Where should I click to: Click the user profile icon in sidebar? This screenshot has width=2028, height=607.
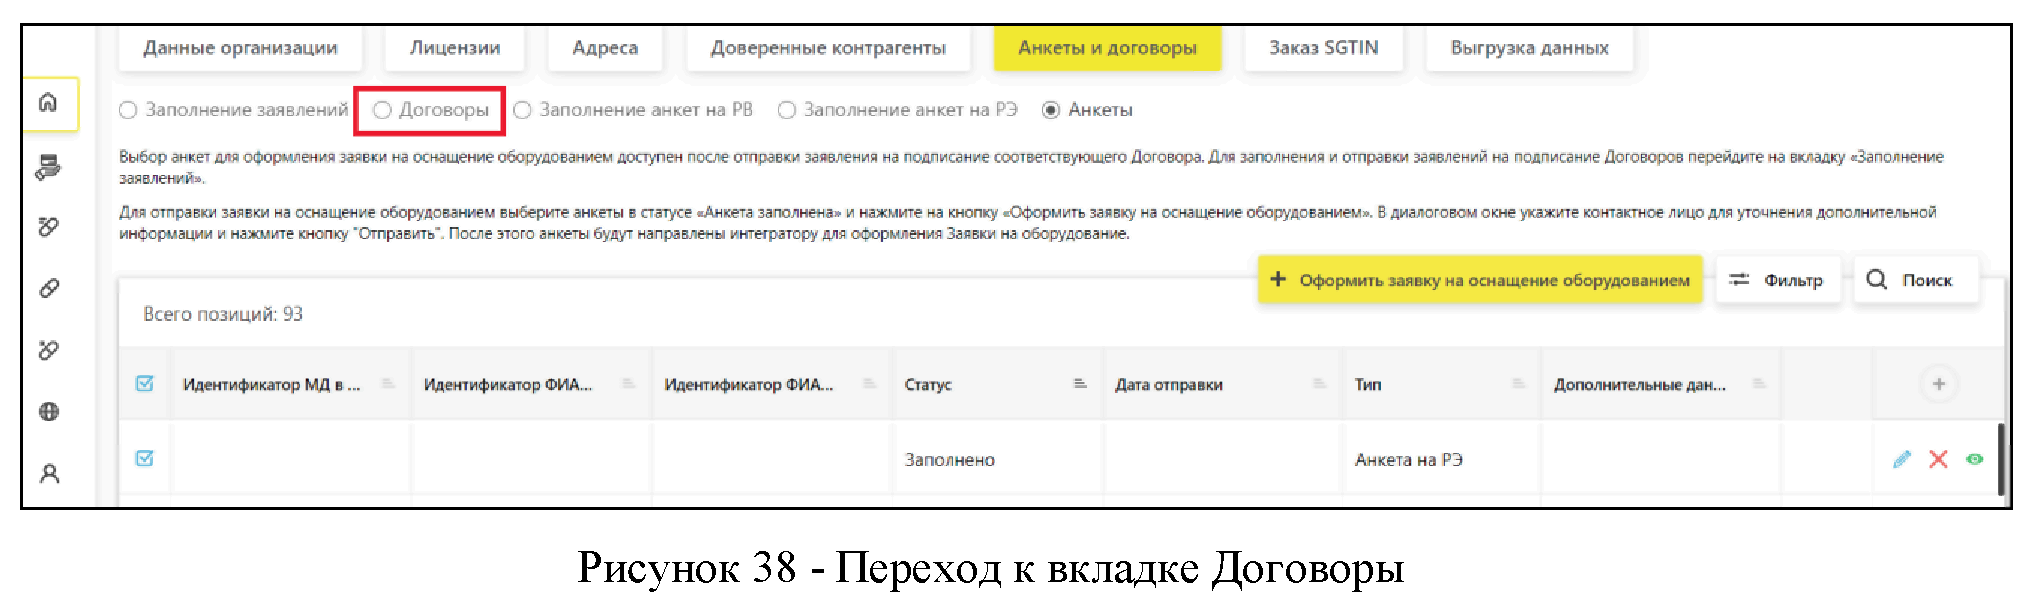pyautogui.click(x=49, y=473)
